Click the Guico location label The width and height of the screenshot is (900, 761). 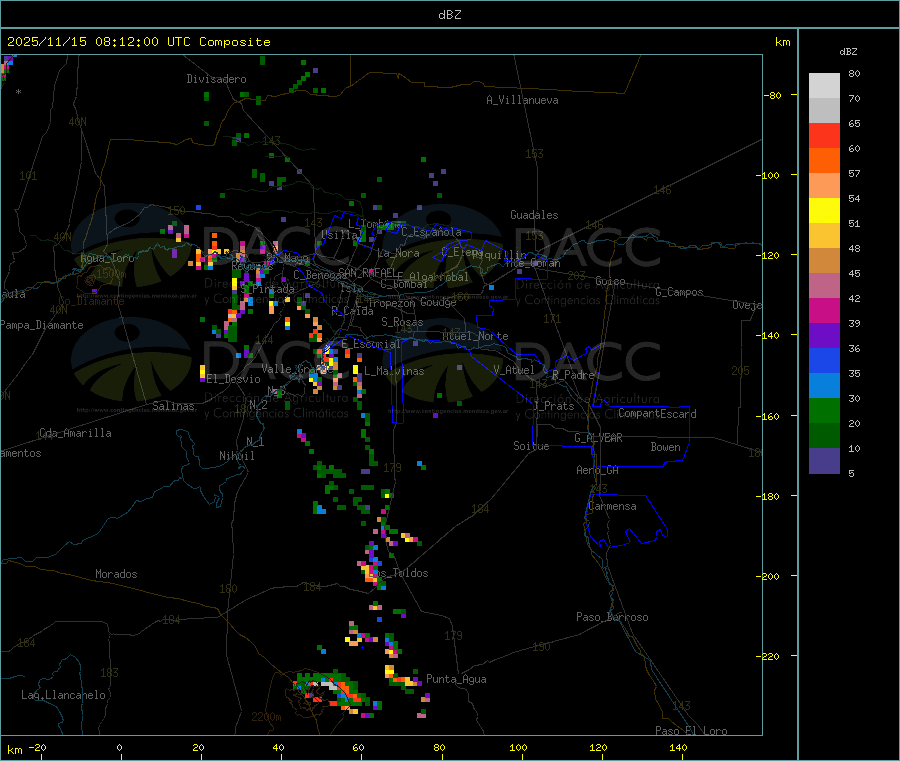point(610,281)
